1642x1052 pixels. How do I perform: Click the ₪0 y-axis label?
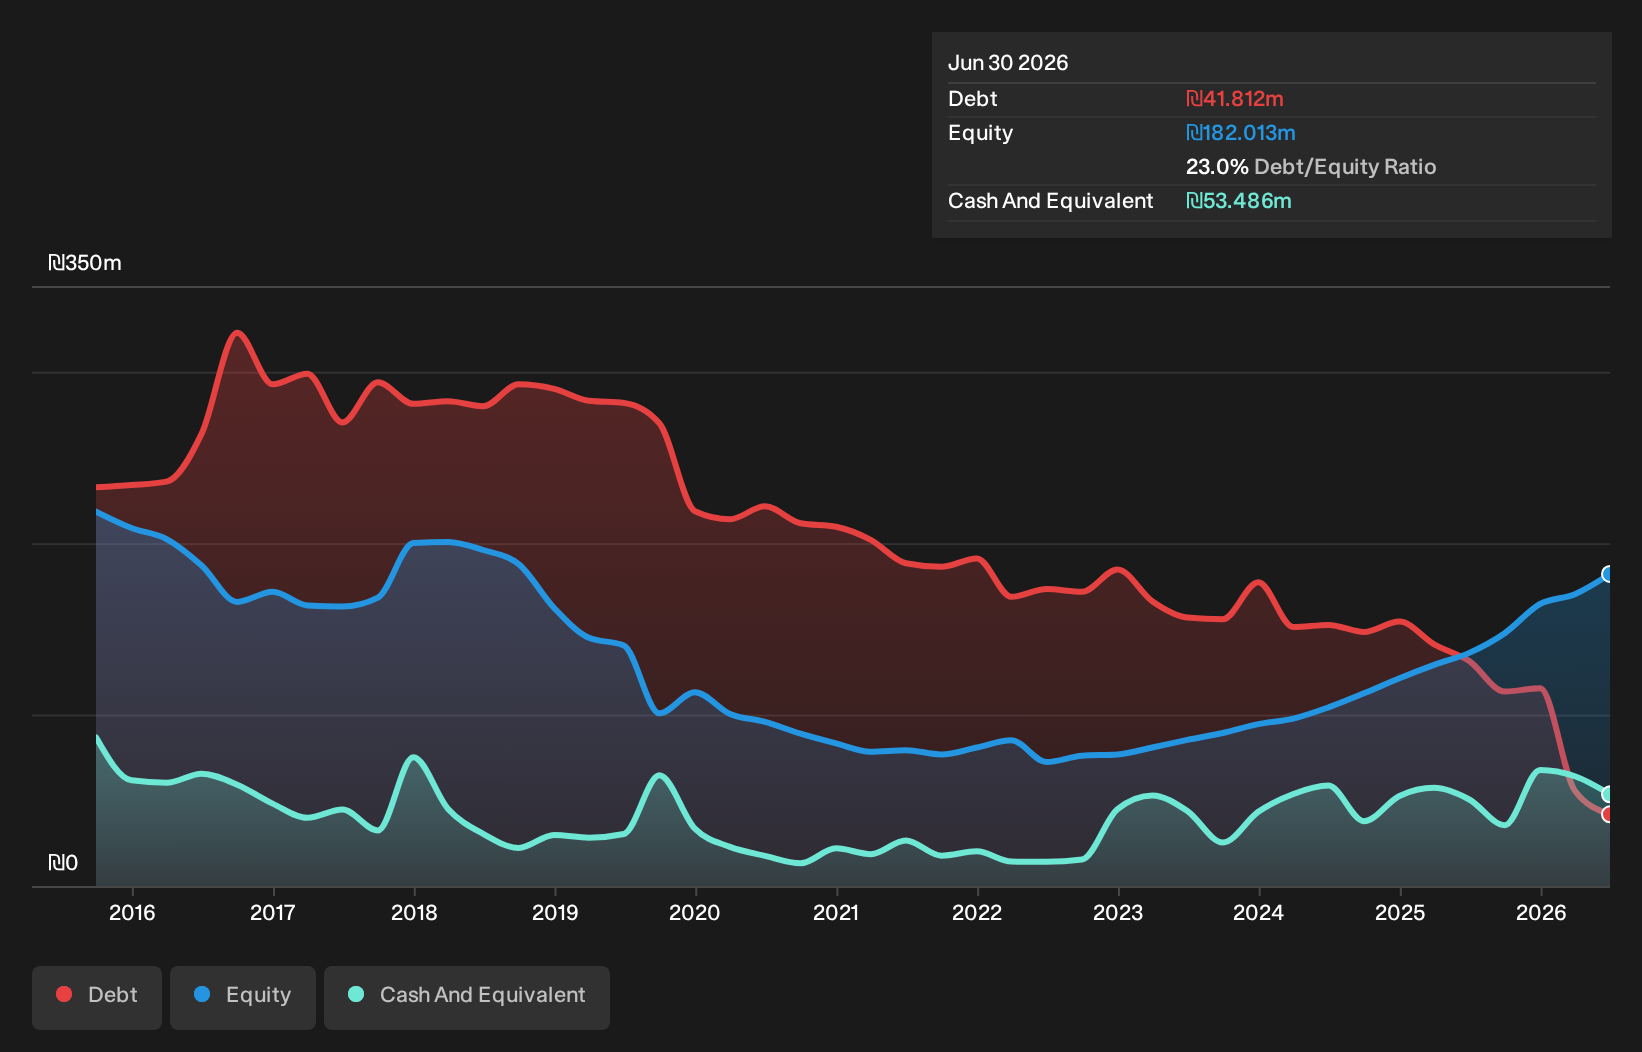(x=63, y=863)
